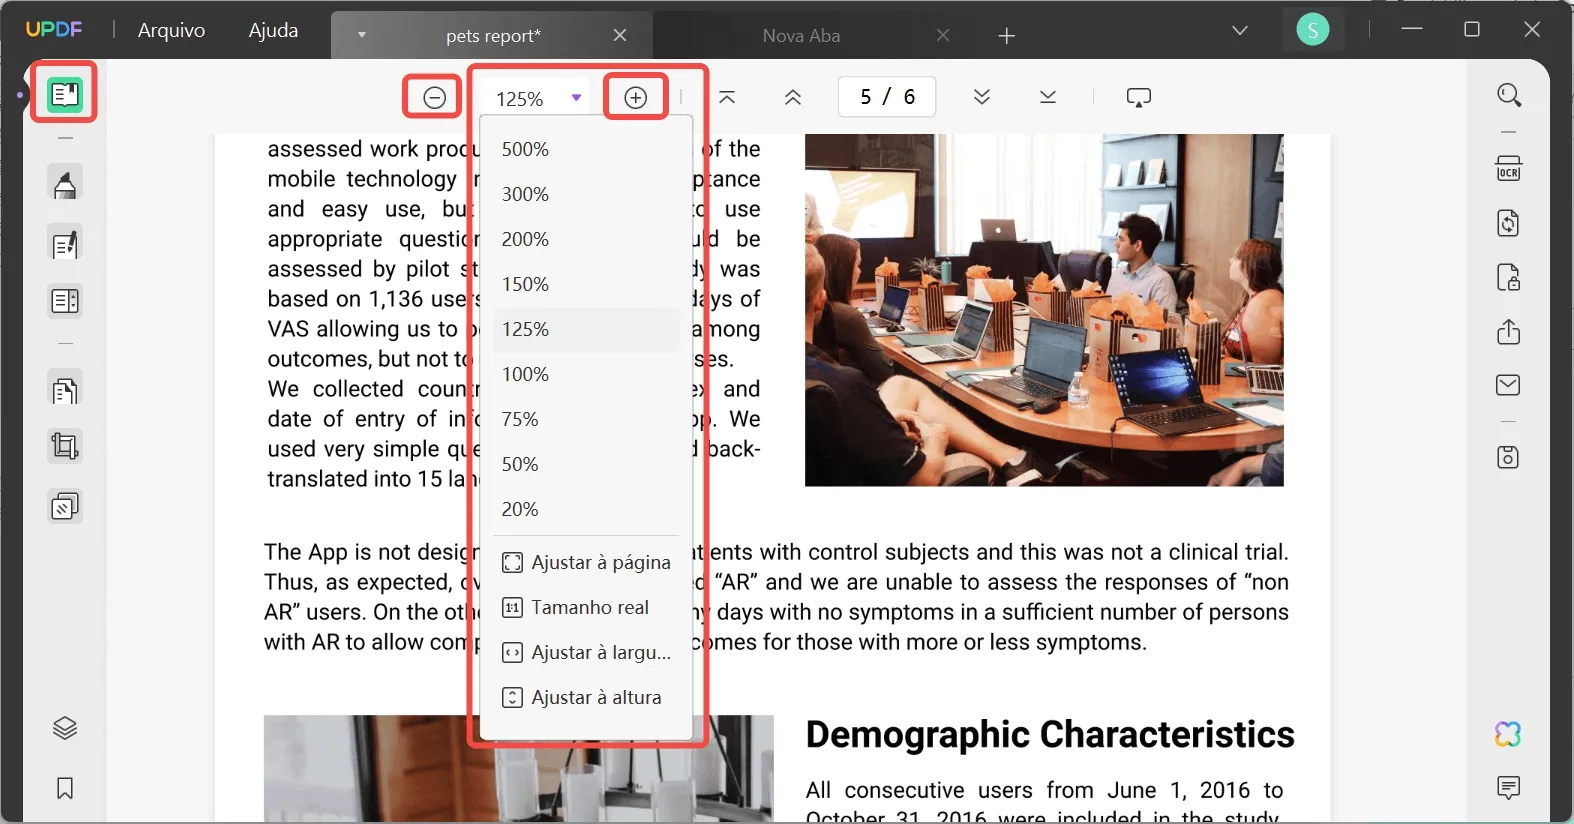Expand the tab list chevron
1574x824 pixels.
tap(1240, 30)
